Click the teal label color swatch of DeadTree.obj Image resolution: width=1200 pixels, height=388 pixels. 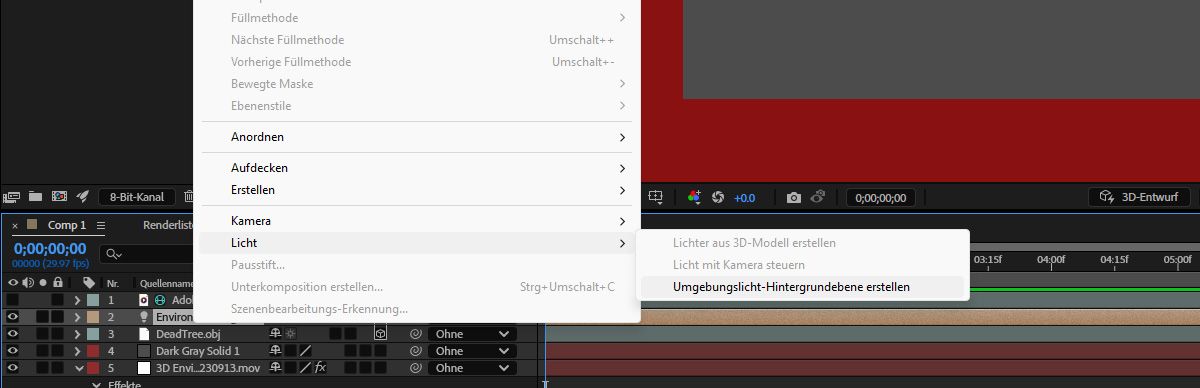point(92,334)
